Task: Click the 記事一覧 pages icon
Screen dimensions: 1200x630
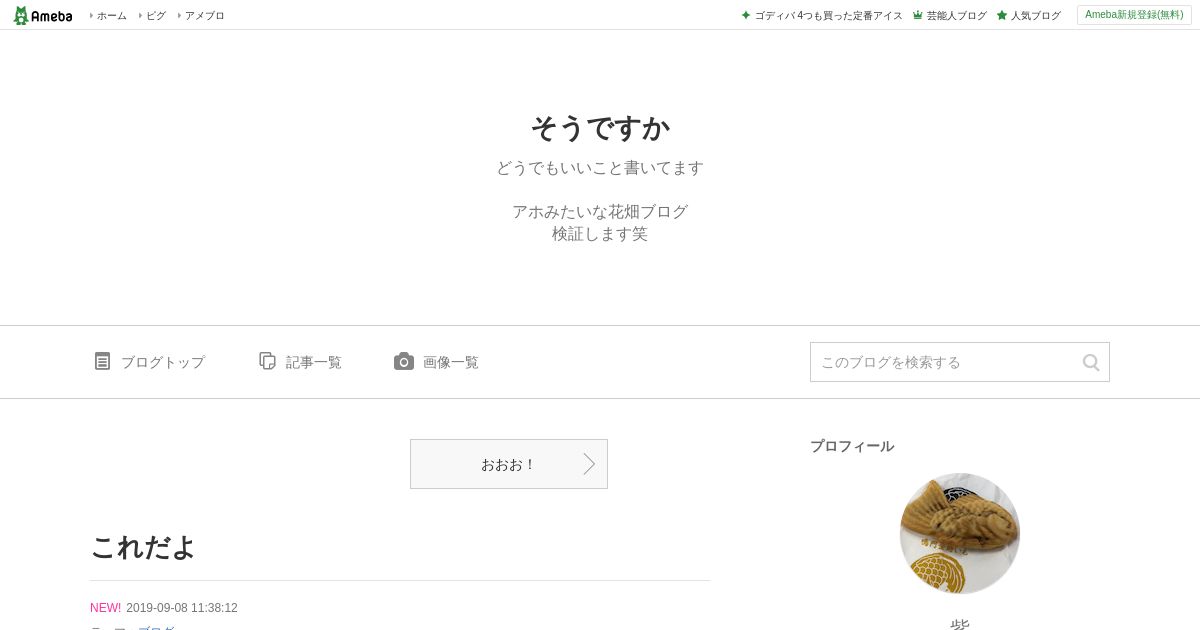Action: 267,361
